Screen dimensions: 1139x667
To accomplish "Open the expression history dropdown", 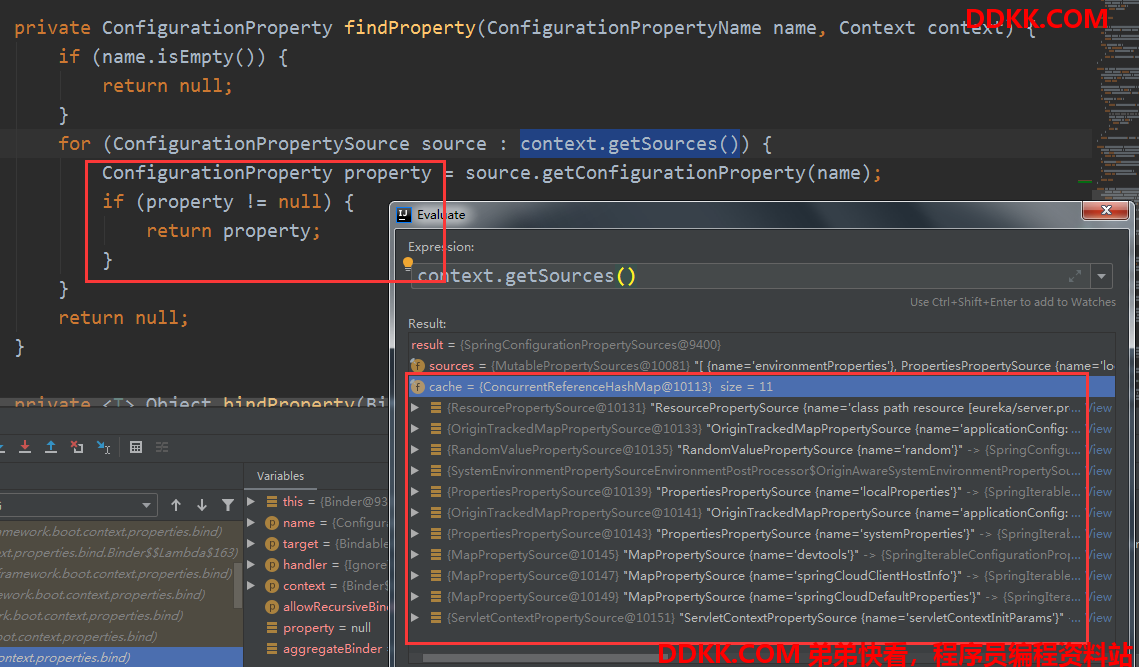I will [x=1102, y=276].
